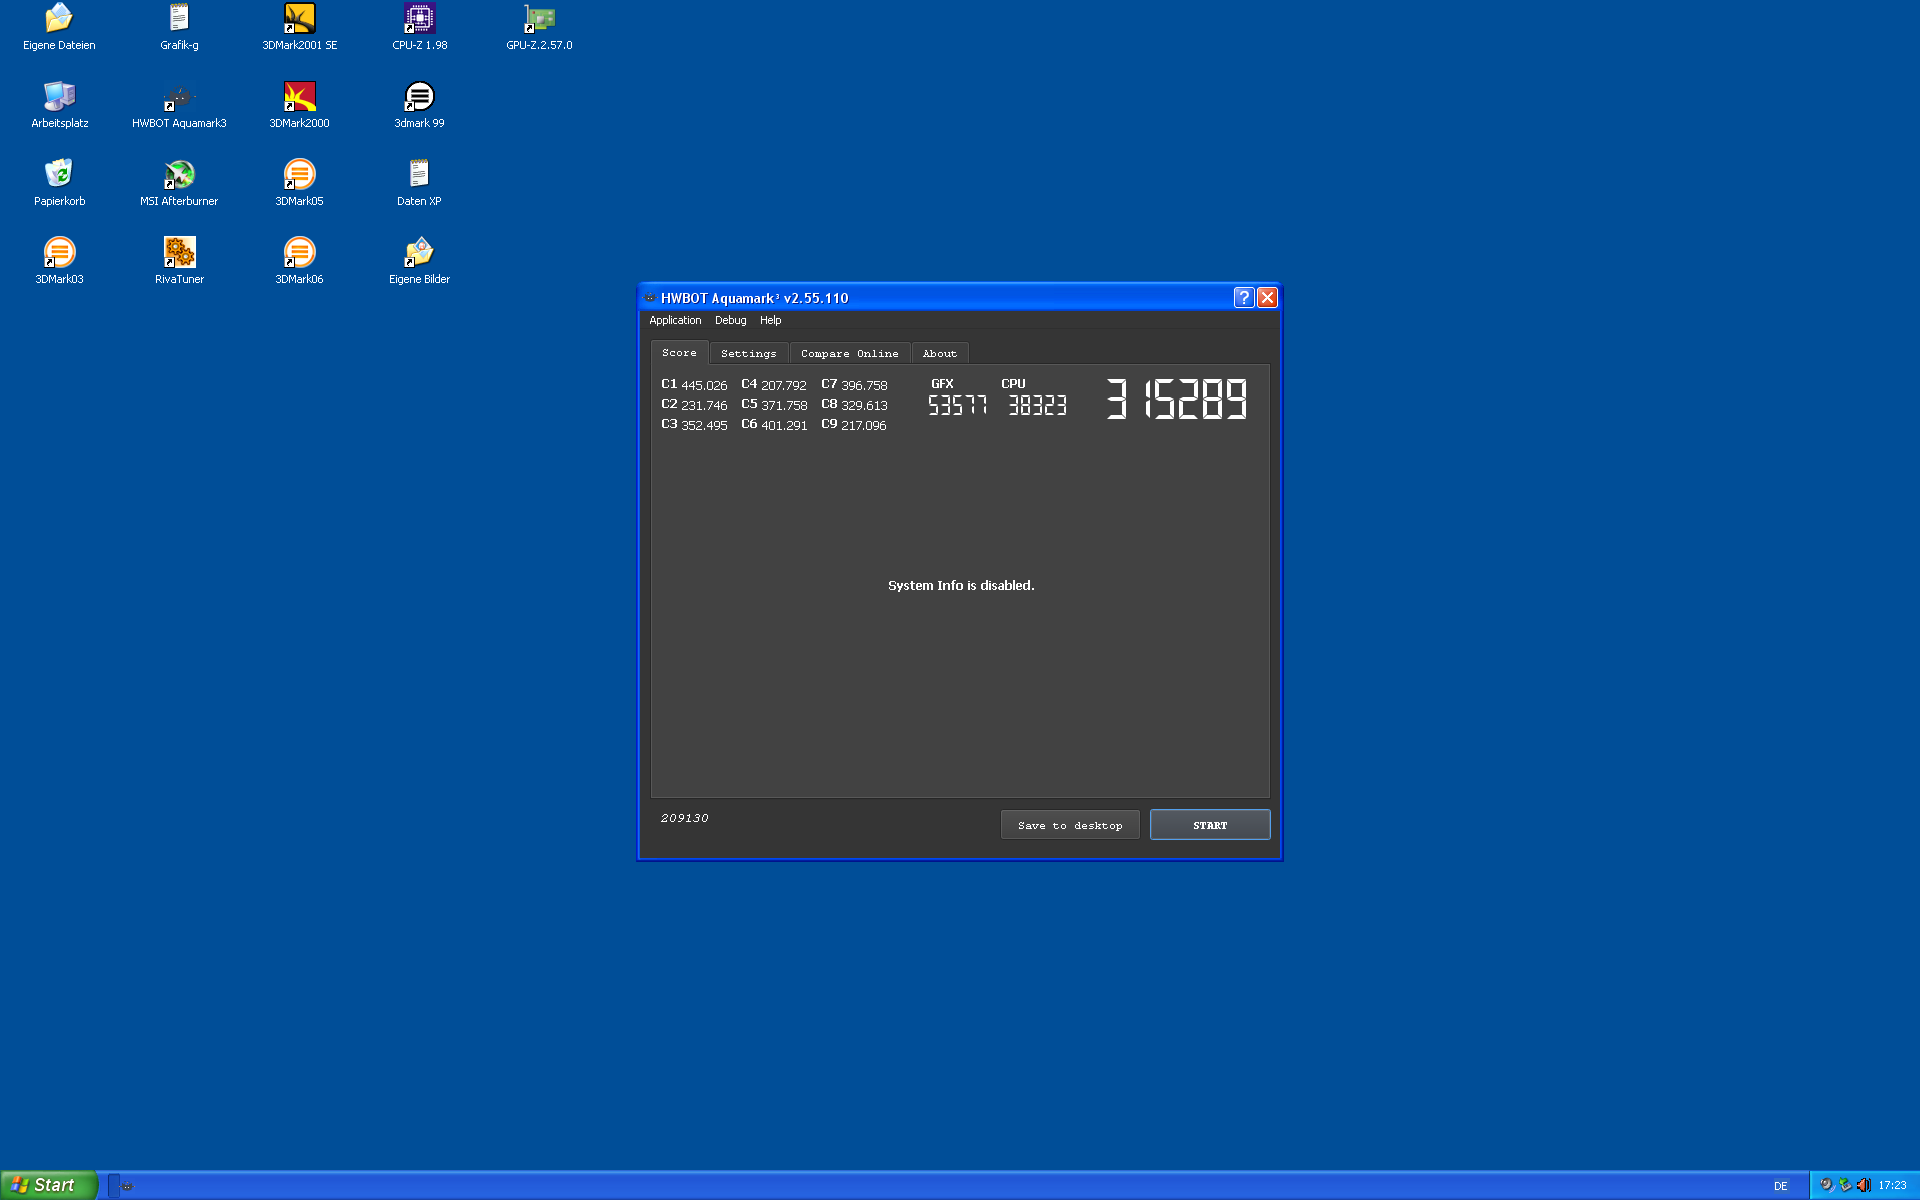Launch the GPU-Z.2.57.0 shortcut
The image size is (1920, 1200).
pos(539,27)
